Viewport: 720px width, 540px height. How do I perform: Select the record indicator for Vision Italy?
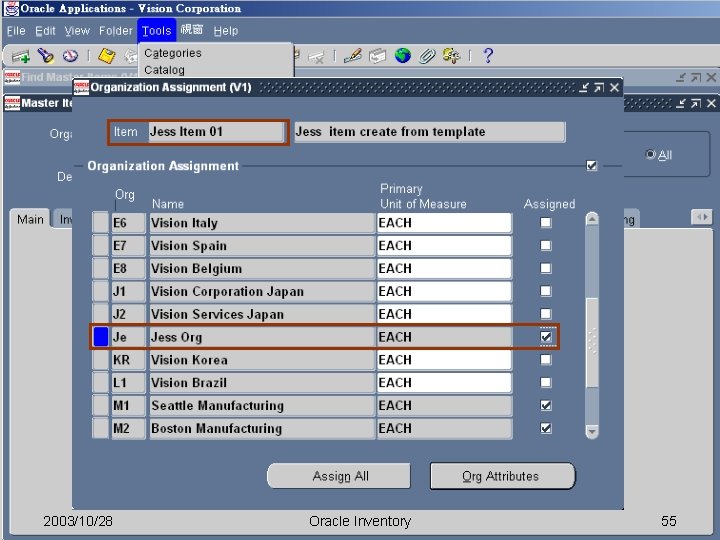click(101, 223)
